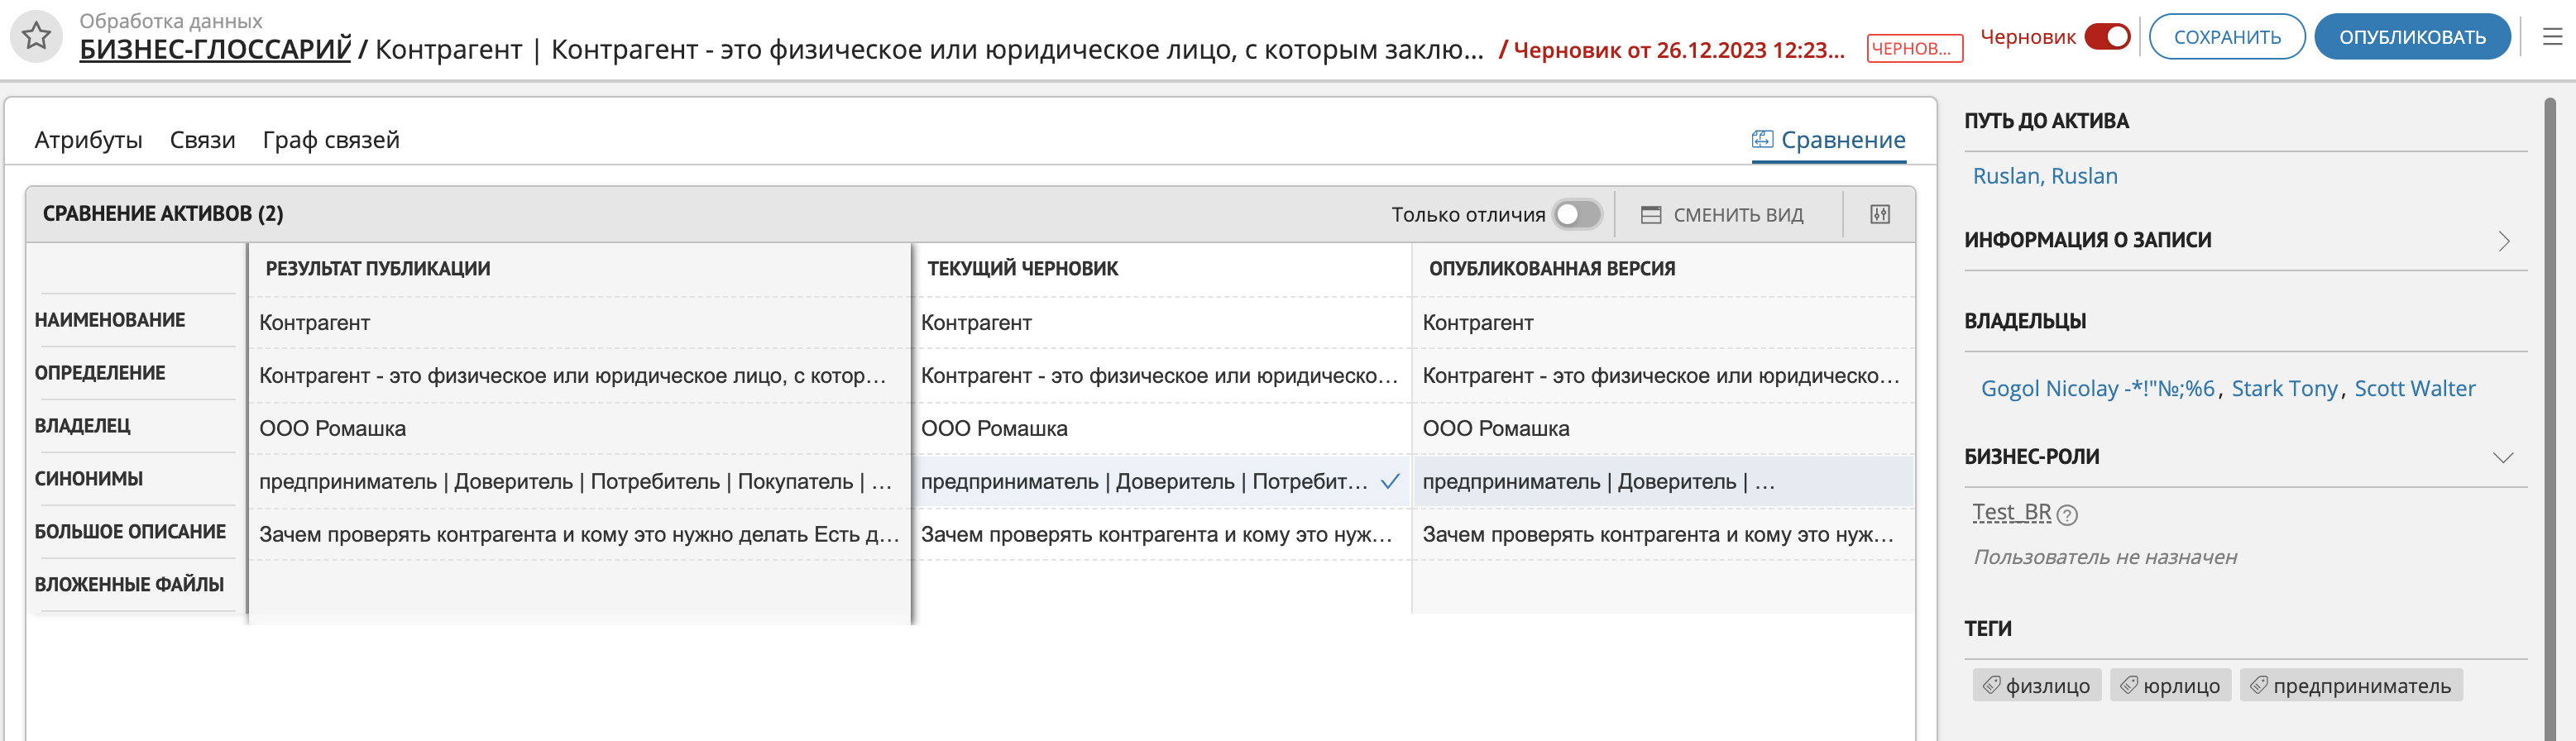Click the tag icon on физлицо
This screenshot has height=741, width=2576.
coord(1992,685)
